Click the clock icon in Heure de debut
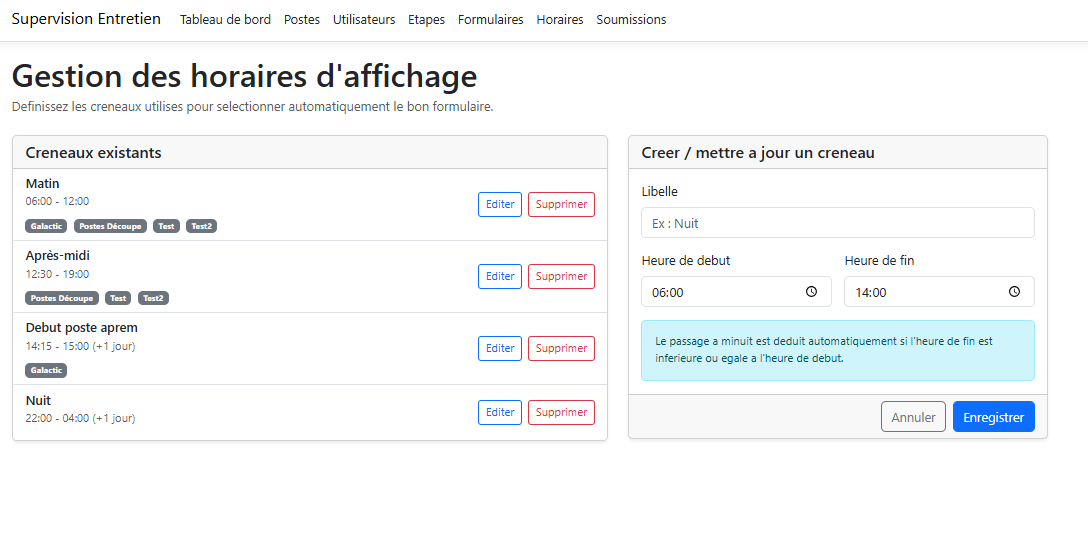This screenshot has height=556, width=1088. (811, 292)
